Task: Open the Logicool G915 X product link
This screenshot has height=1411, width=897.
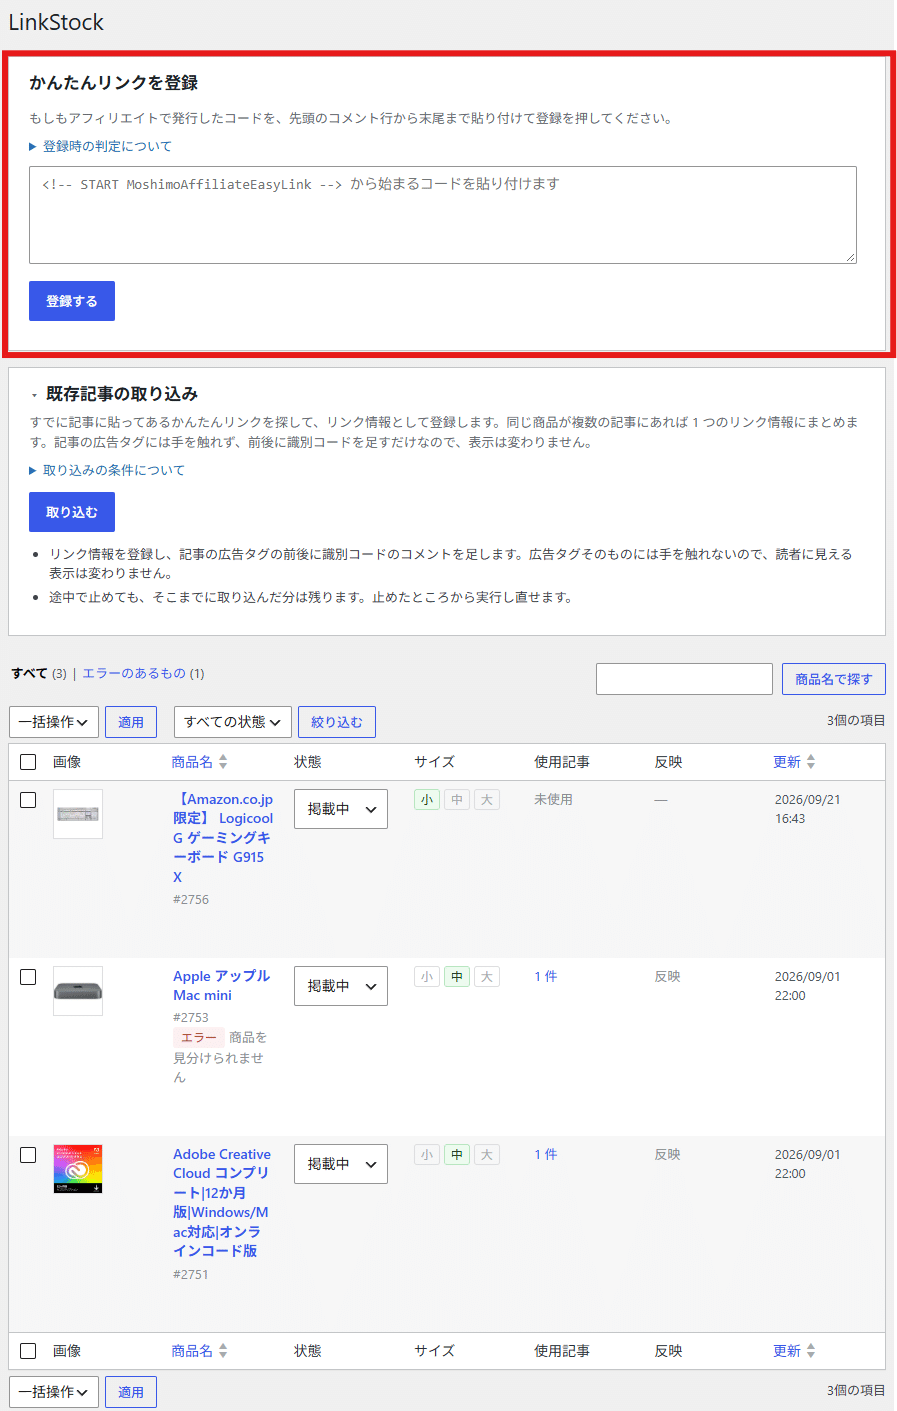Action: pos(223,838)
